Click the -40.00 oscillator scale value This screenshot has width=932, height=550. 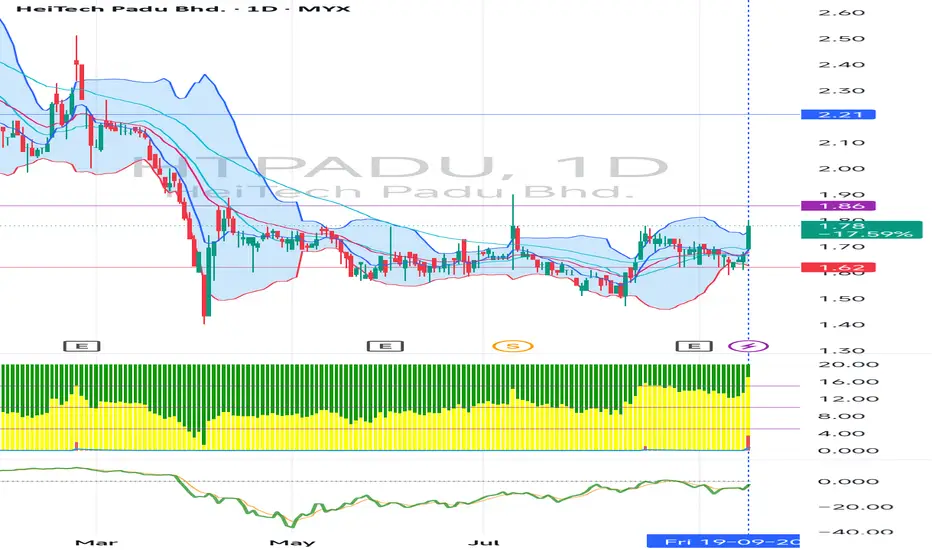coord(855,532)
